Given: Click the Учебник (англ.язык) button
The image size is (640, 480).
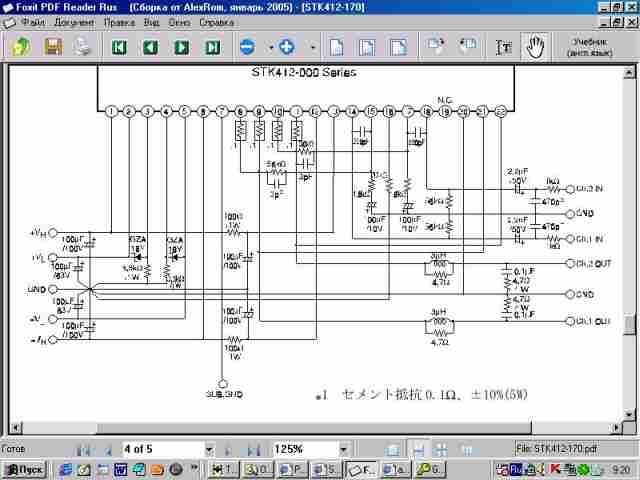Looking at the screenshot, I should pos(590,47).
